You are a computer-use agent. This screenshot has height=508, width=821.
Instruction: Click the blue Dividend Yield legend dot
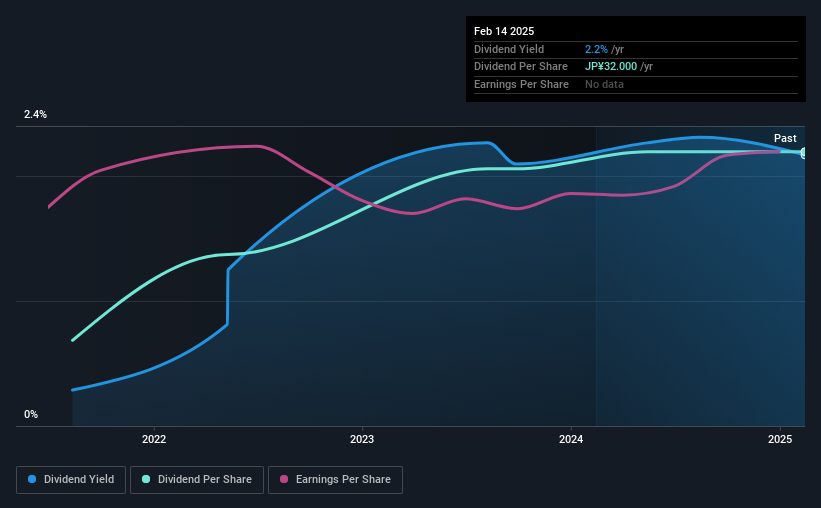32,479
